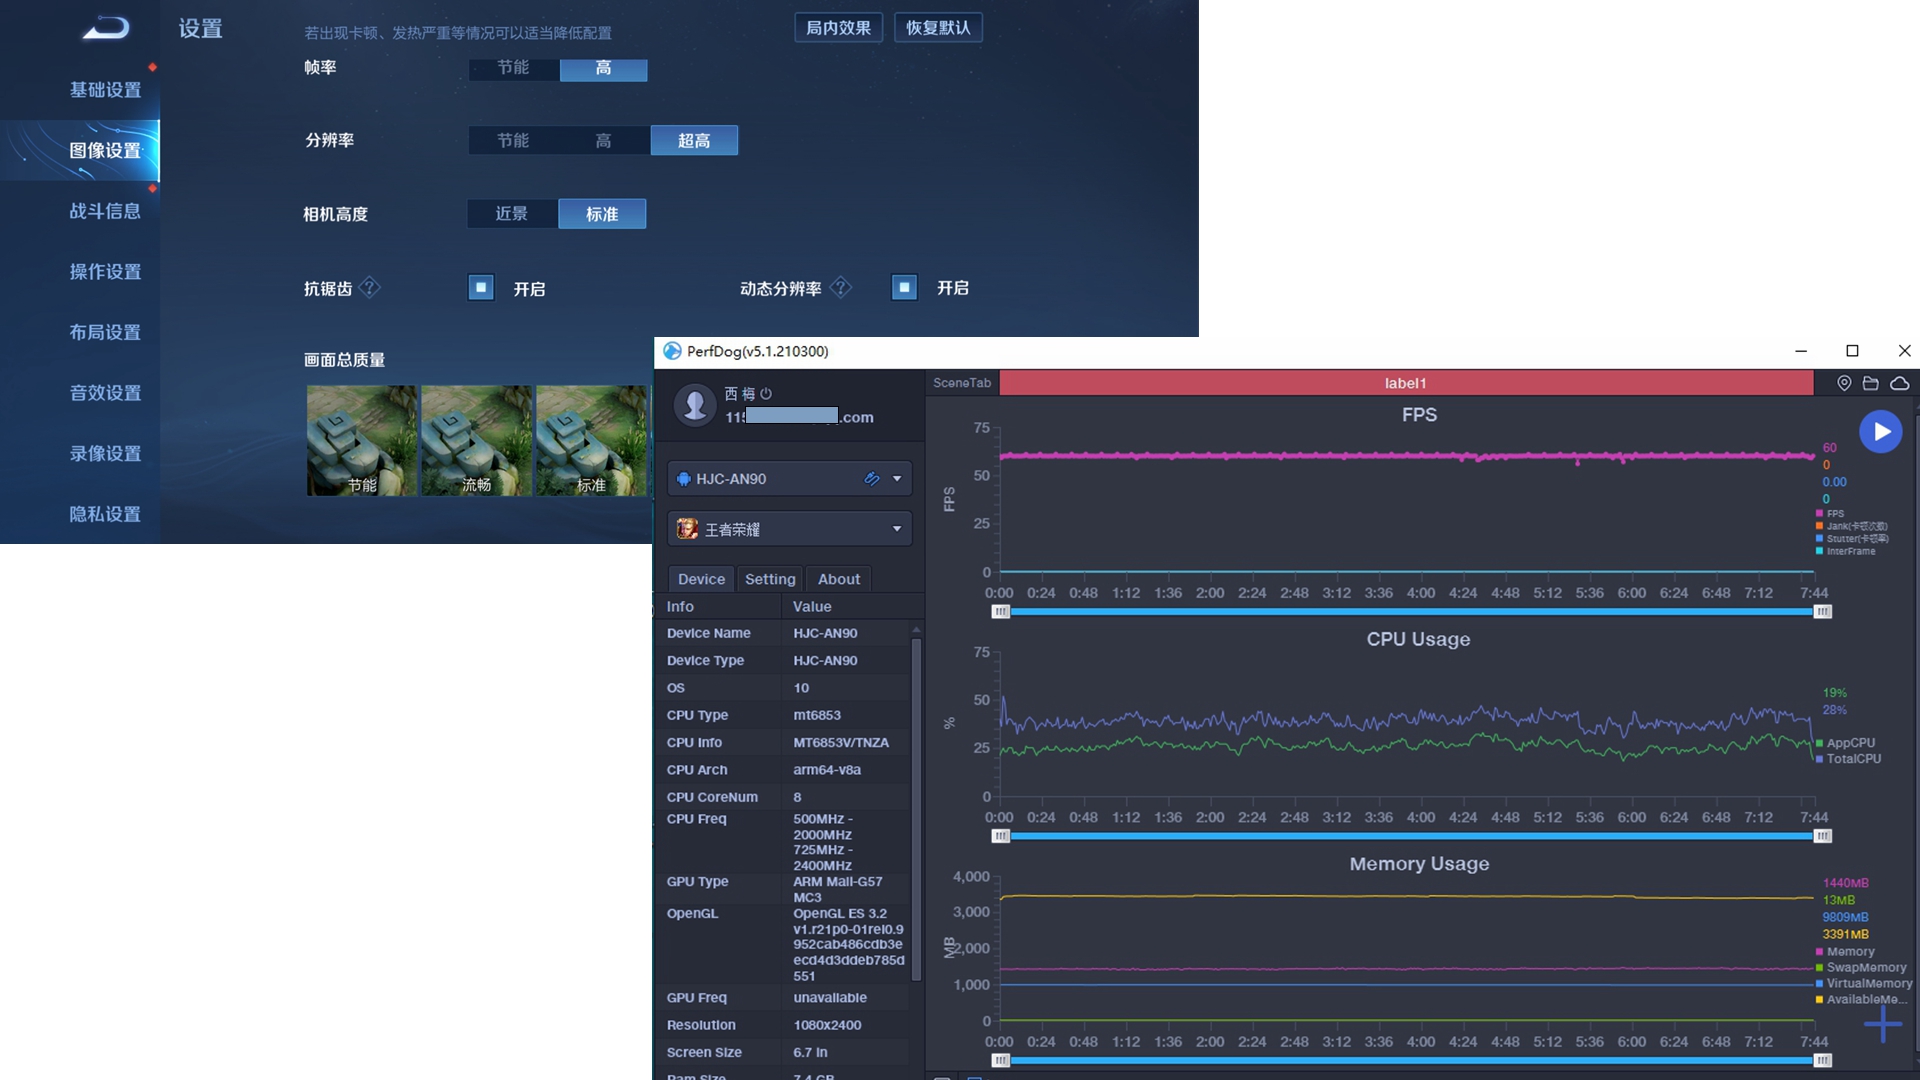The width and height of the screenshot is (1920, 1080).
Task: Click the 恢复默认 button
Action: tap(938, 28)
